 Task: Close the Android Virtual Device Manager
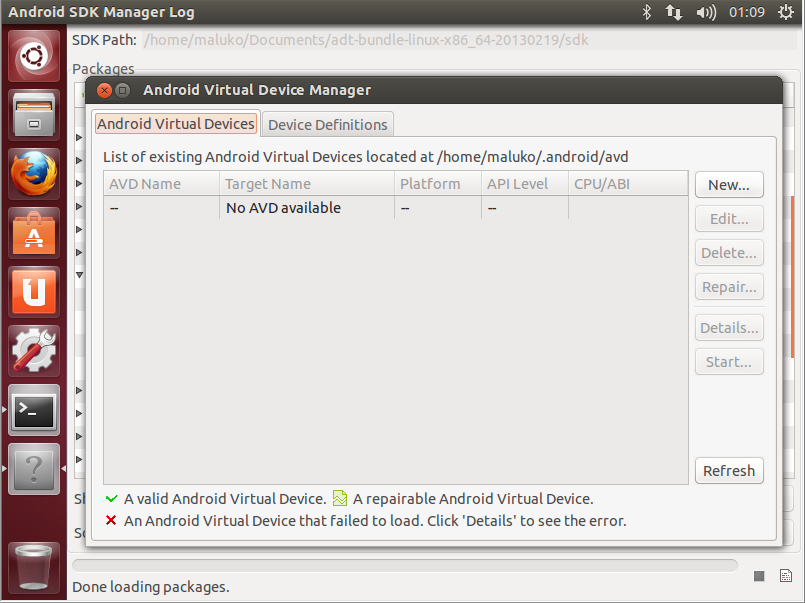point(104,90)
